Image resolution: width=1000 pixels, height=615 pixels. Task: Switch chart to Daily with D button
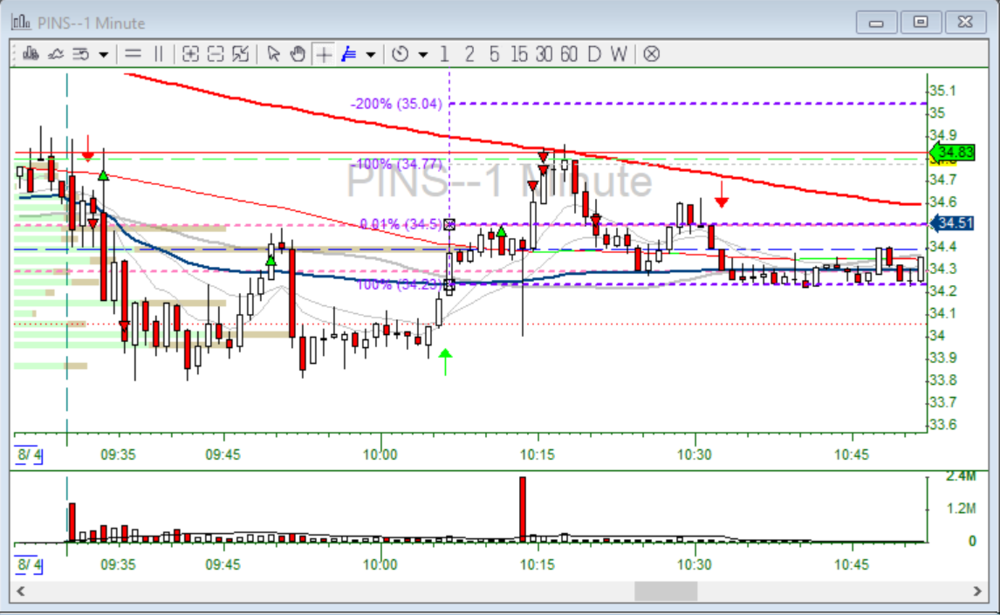pos(594,54)
